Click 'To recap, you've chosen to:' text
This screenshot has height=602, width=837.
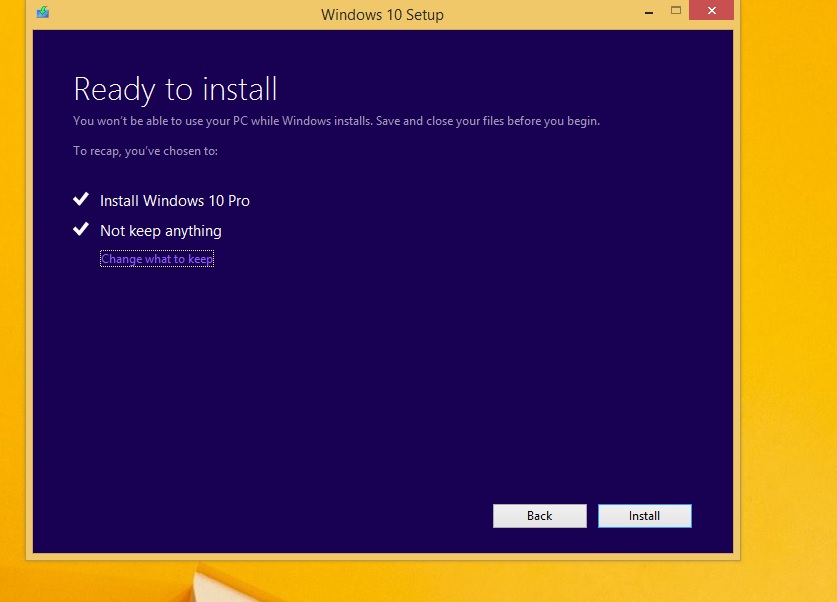click(145, 151)
